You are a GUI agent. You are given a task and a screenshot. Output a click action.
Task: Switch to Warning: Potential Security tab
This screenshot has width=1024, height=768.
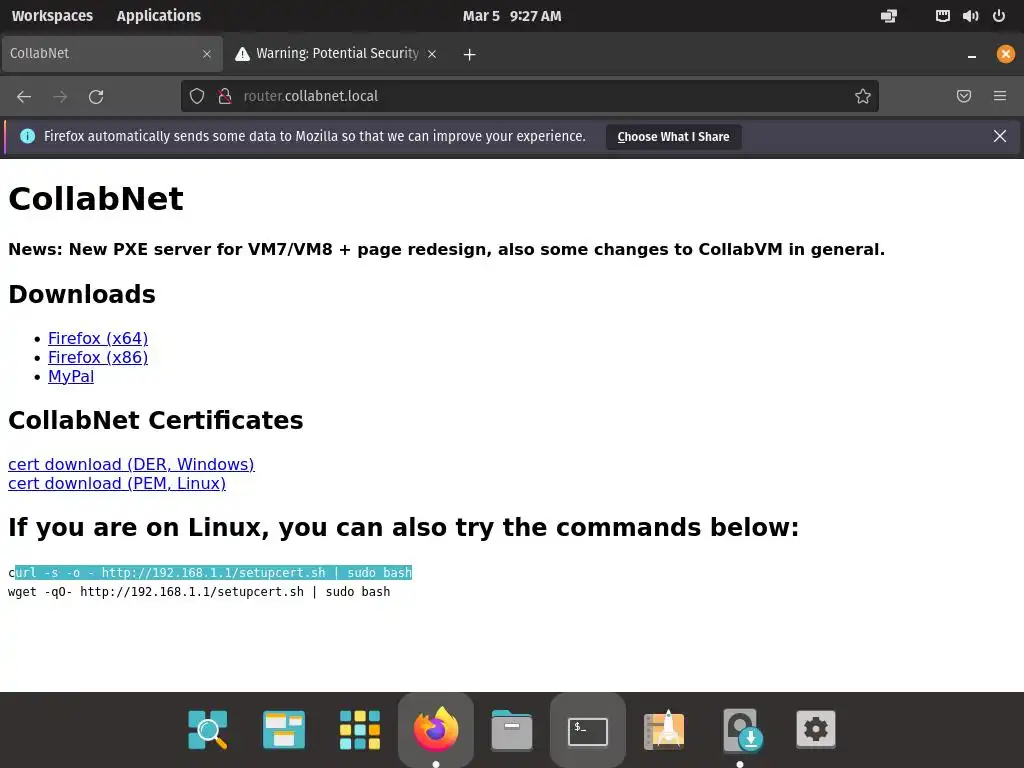click(x=337, y=54)
